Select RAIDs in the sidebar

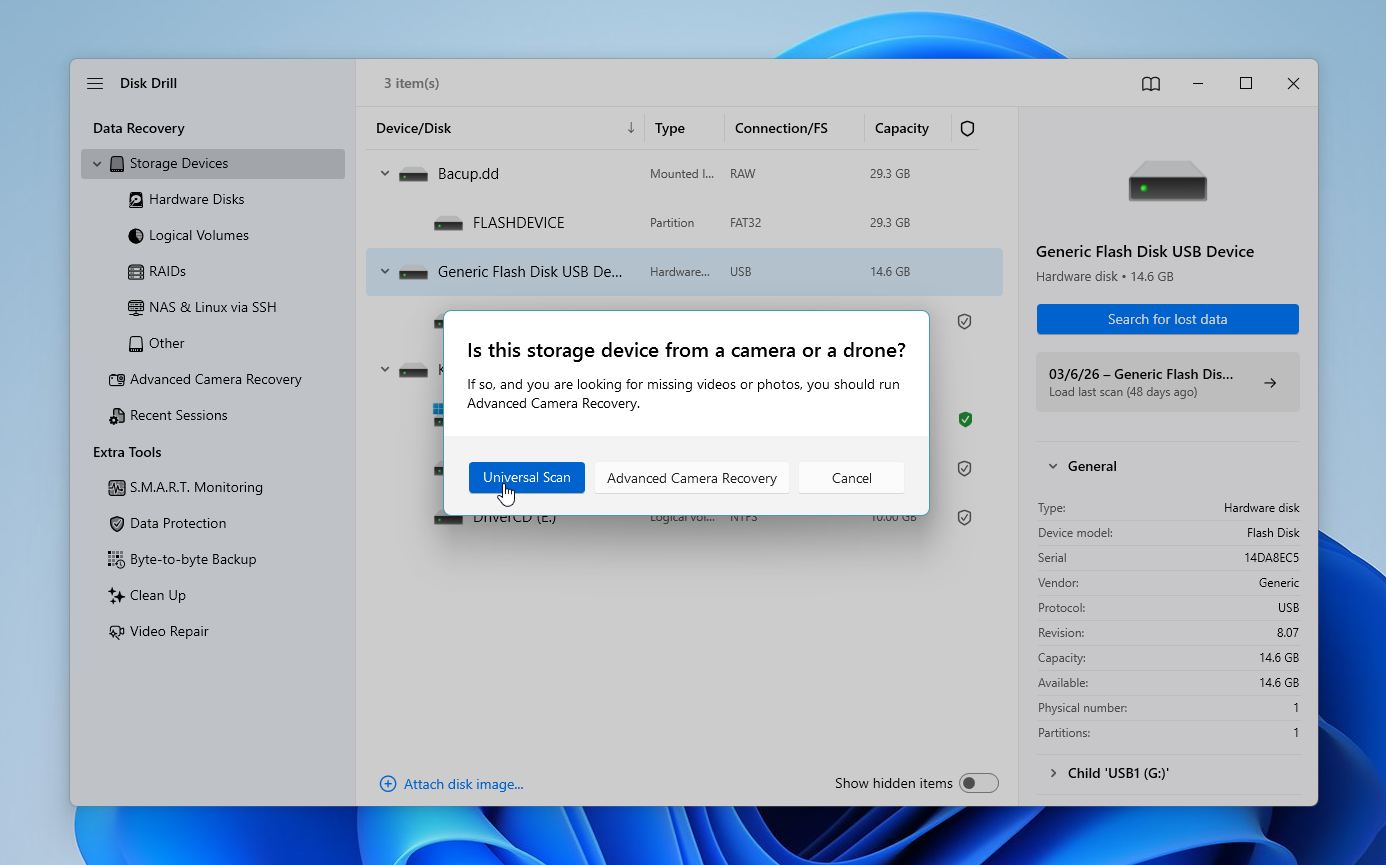(x=167, y=272)
